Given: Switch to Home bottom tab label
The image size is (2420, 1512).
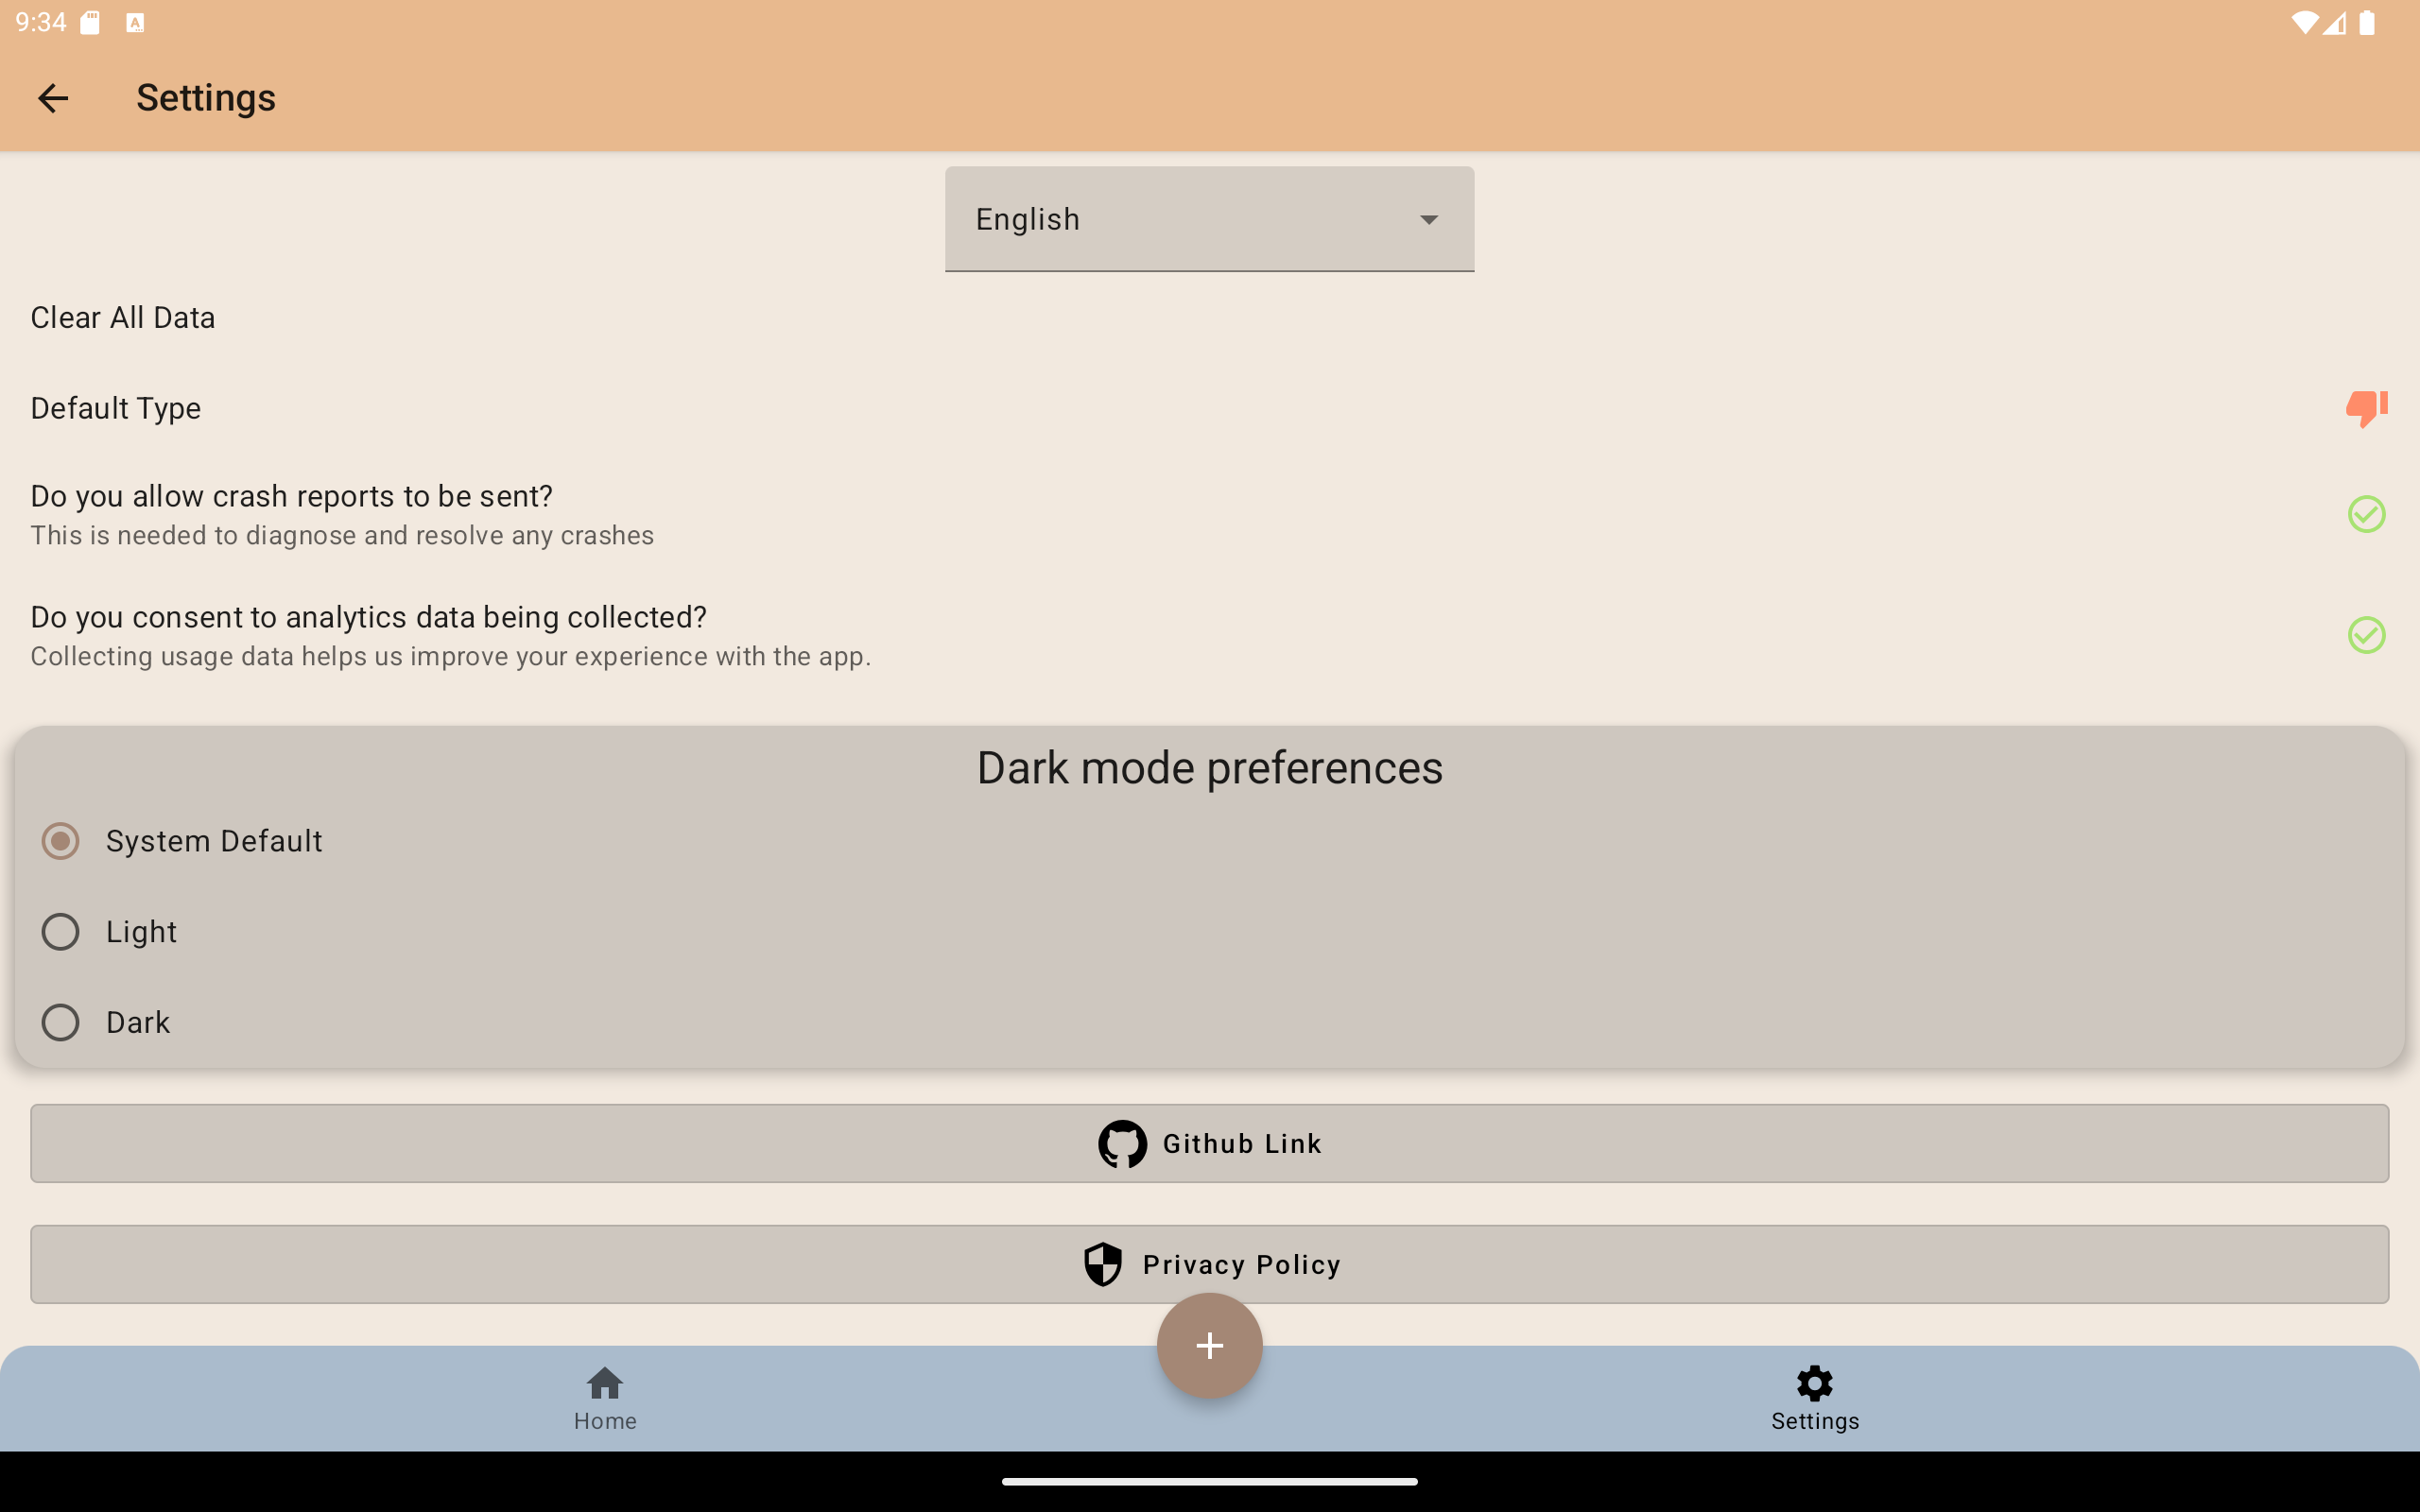Looking at the screenshot, I should [x=605, y=1421].
